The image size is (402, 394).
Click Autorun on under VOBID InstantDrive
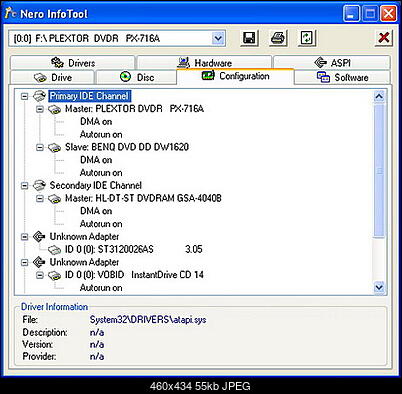pos(101,288)
